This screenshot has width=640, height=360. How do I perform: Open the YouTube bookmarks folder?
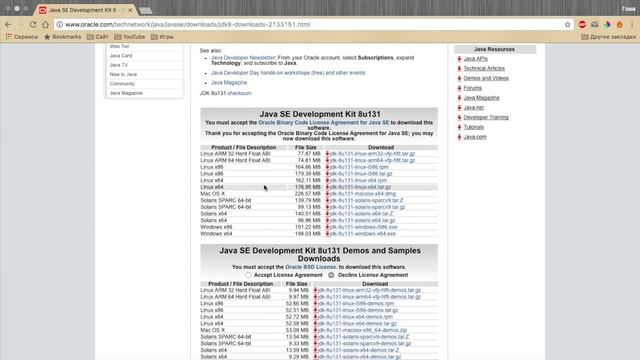click(x=130, y=37)
